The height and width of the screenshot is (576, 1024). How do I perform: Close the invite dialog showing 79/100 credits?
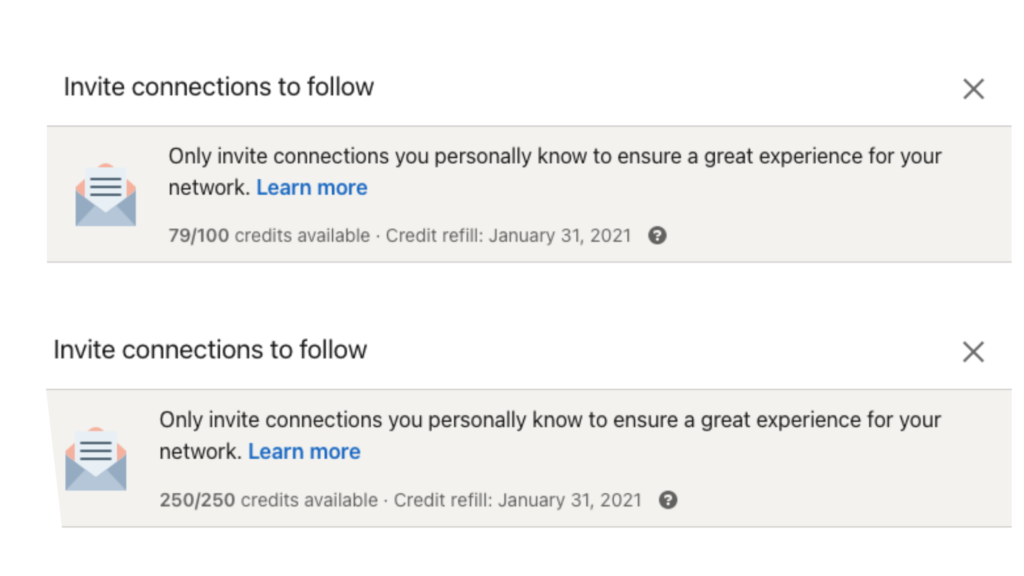(x=973, y=89)
